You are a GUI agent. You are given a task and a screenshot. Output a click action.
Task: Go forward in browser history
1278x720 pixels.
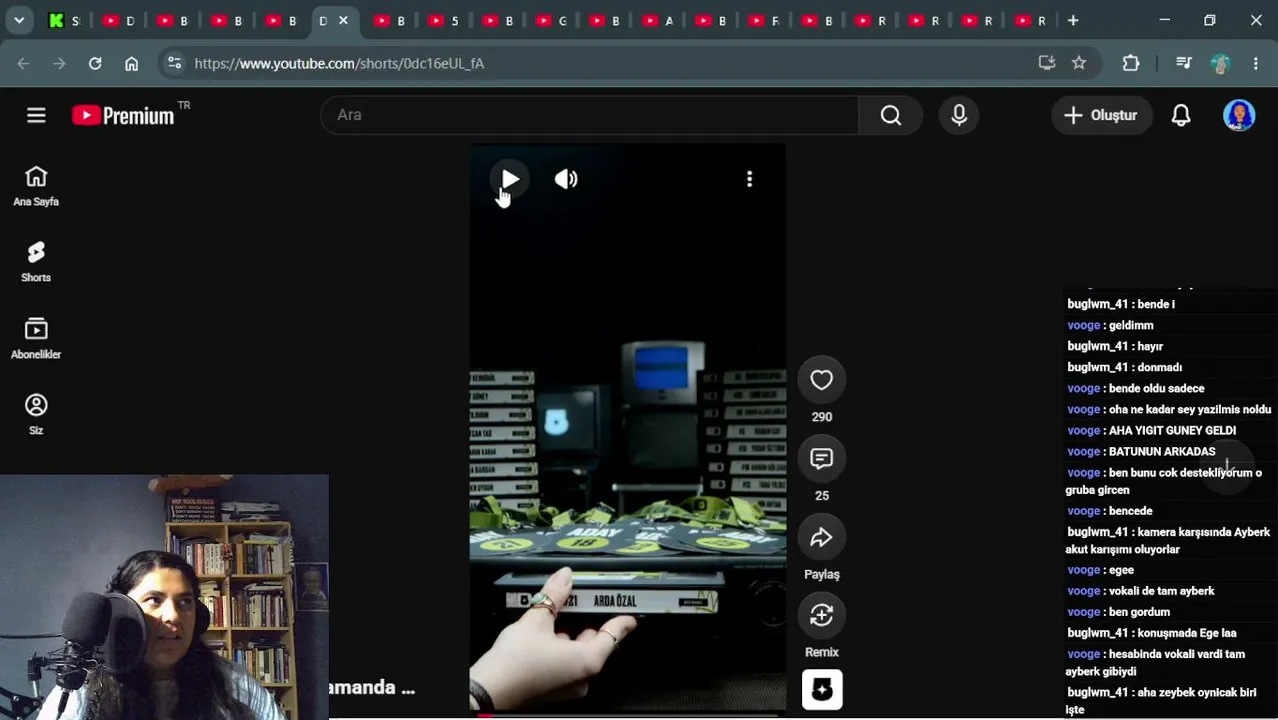(59, 63)
